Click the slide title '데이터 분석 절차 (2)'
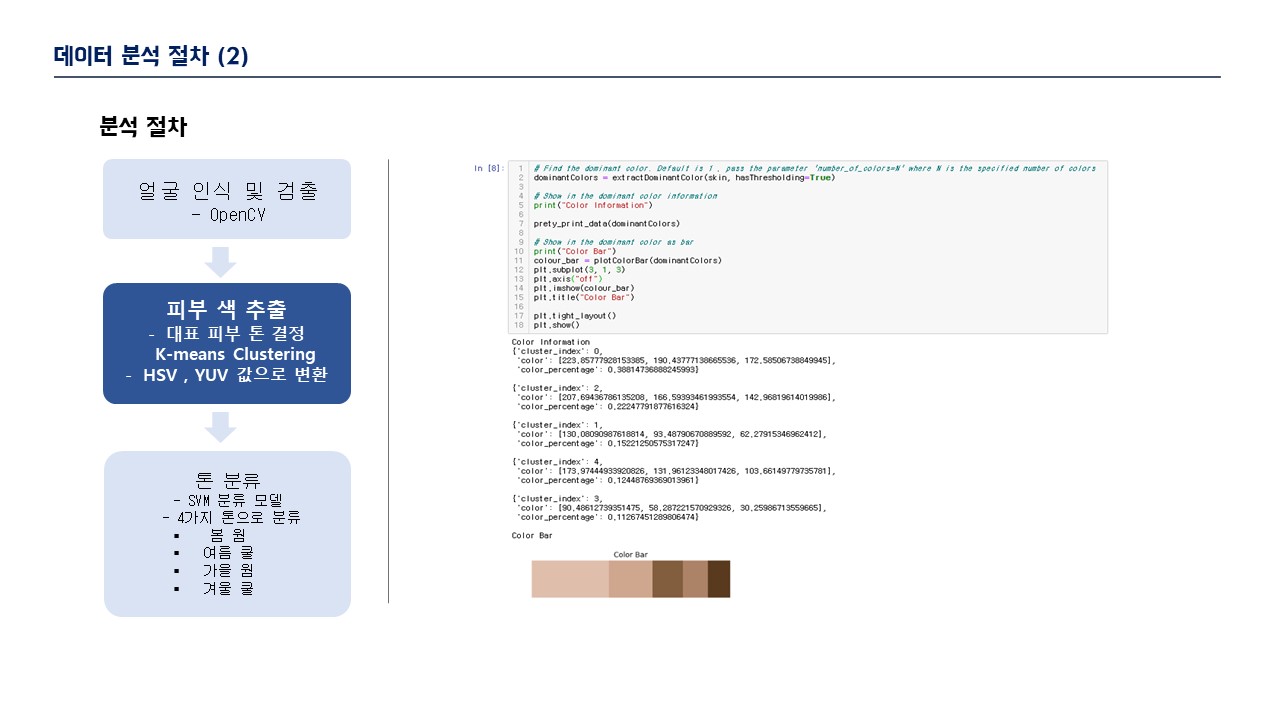 pos(151,56)
